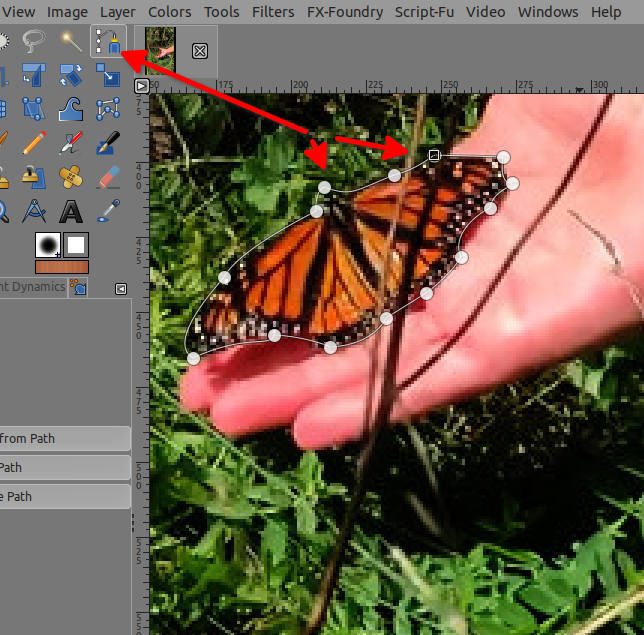Close the butterfly image tab
The image size is (644, 635).
click(200, 51)
